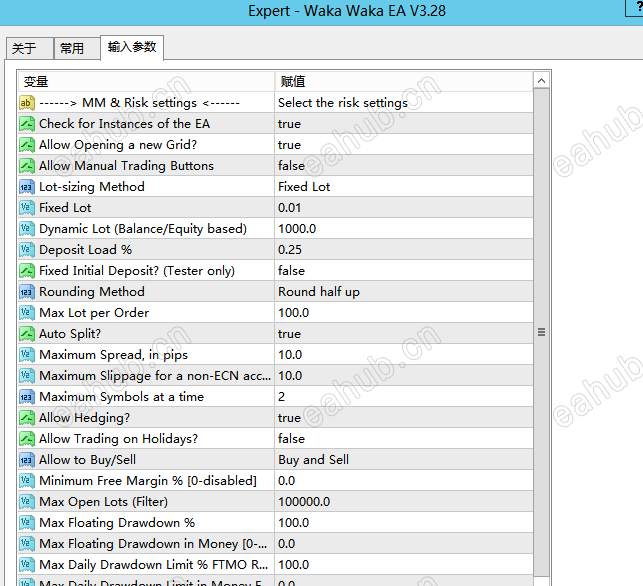Click the vertical scrollbar thumb grip
The width and height of the screenshot is (643, 586).
coord(541,332)
